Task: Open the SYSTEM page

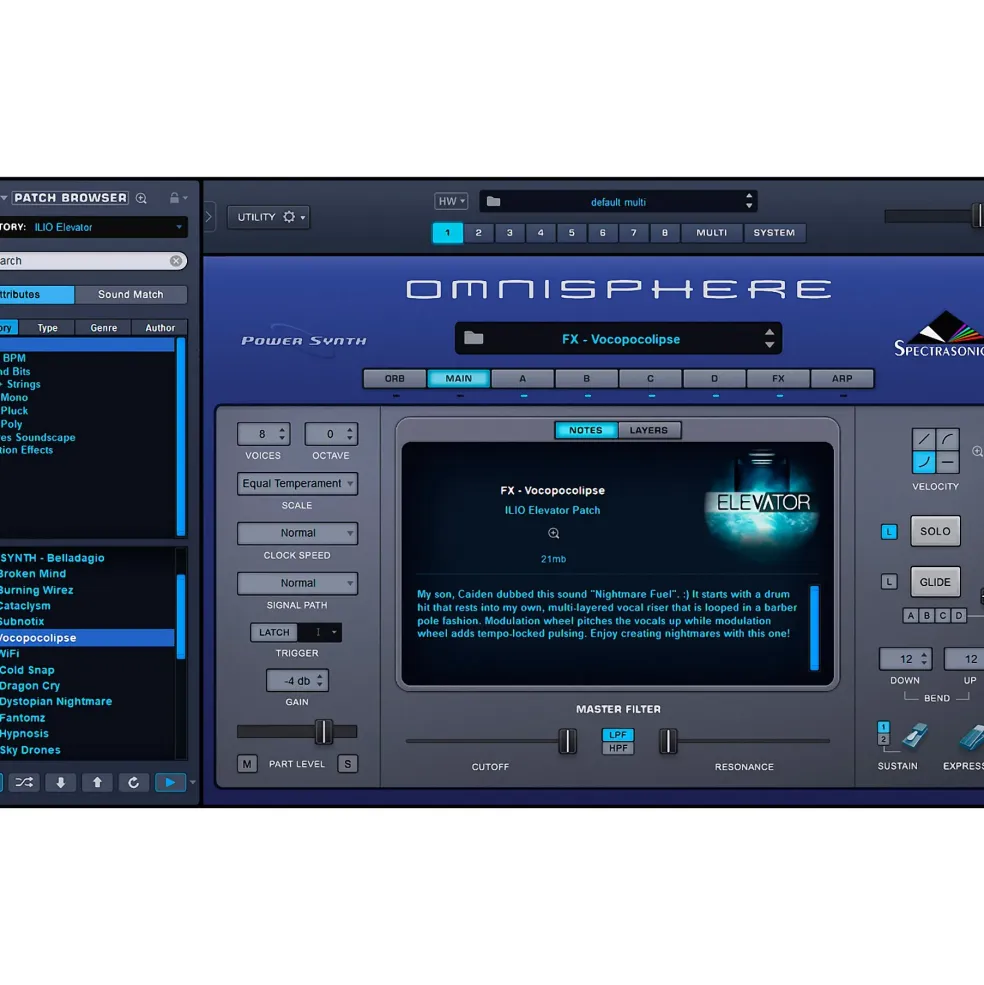Action: (774, 232)
